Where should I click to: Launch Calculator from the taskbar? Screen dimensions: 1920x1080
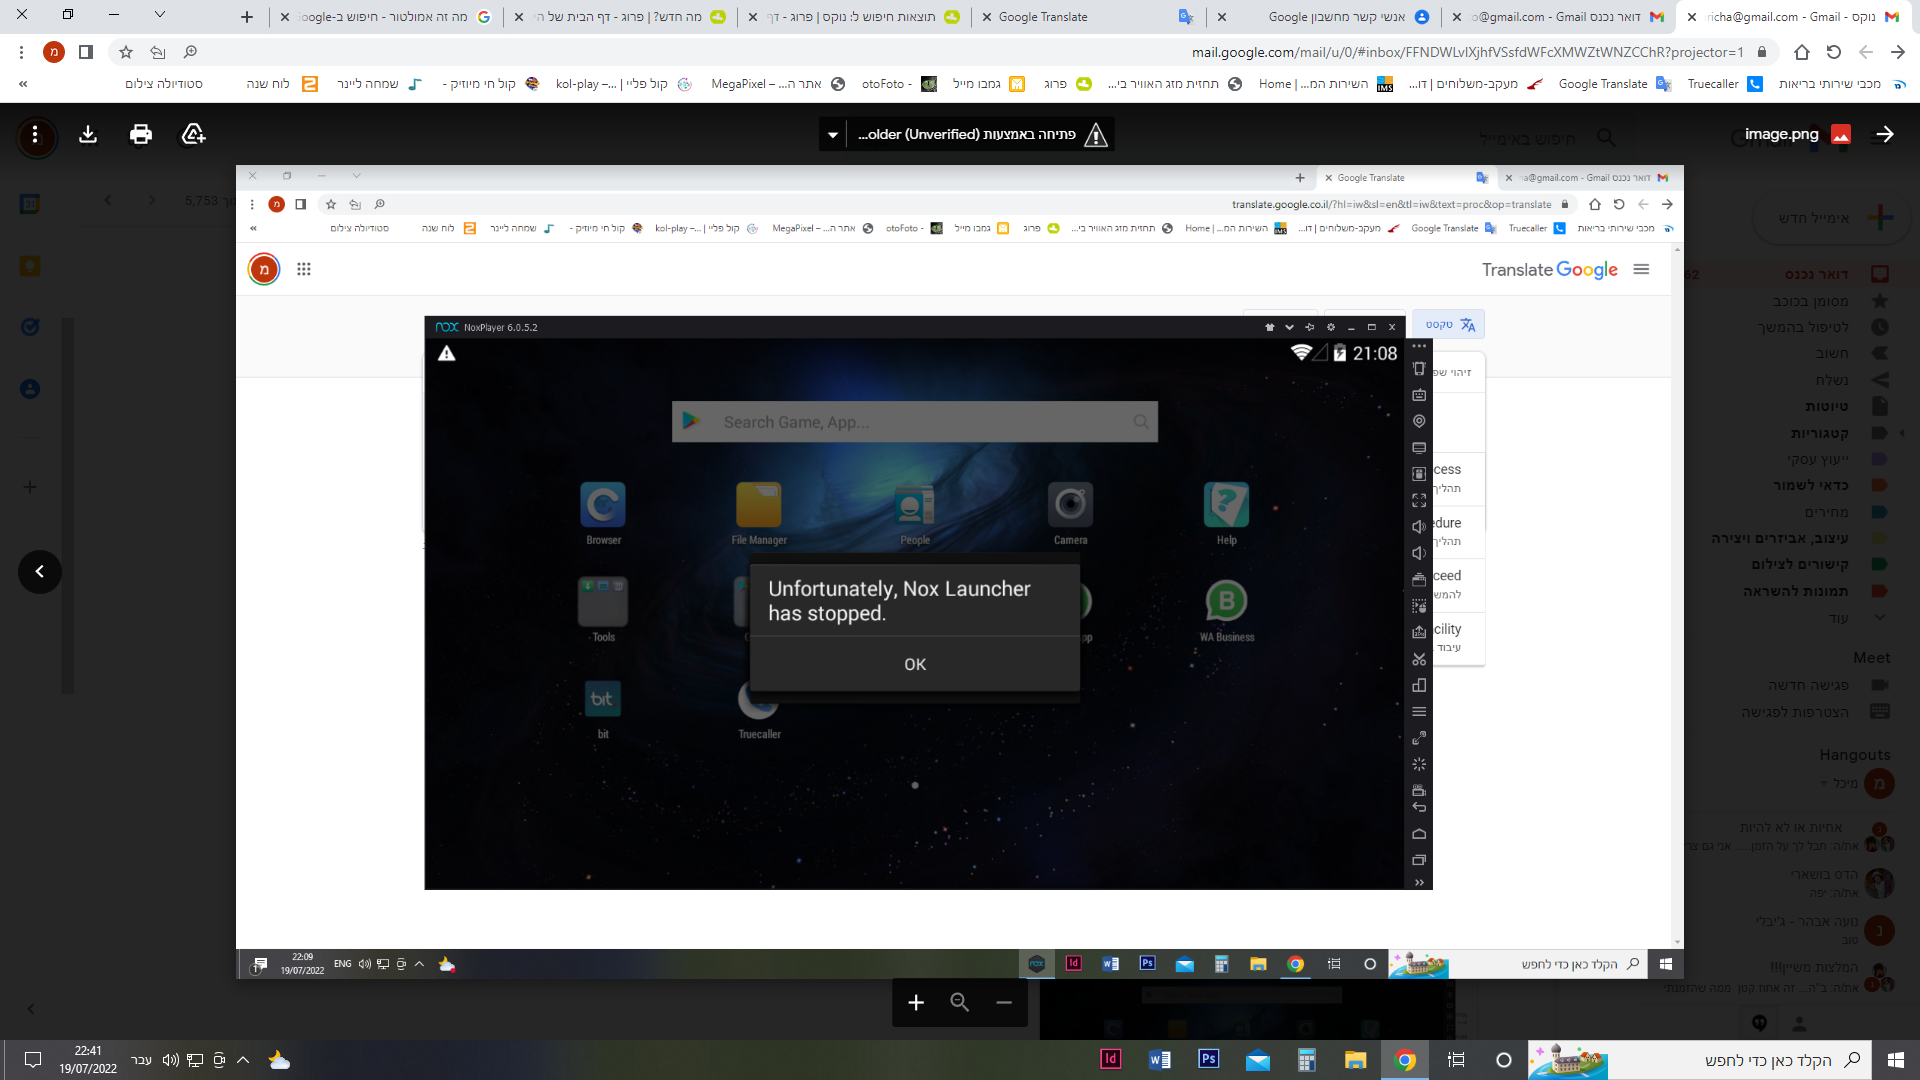pos(1306,1060)
